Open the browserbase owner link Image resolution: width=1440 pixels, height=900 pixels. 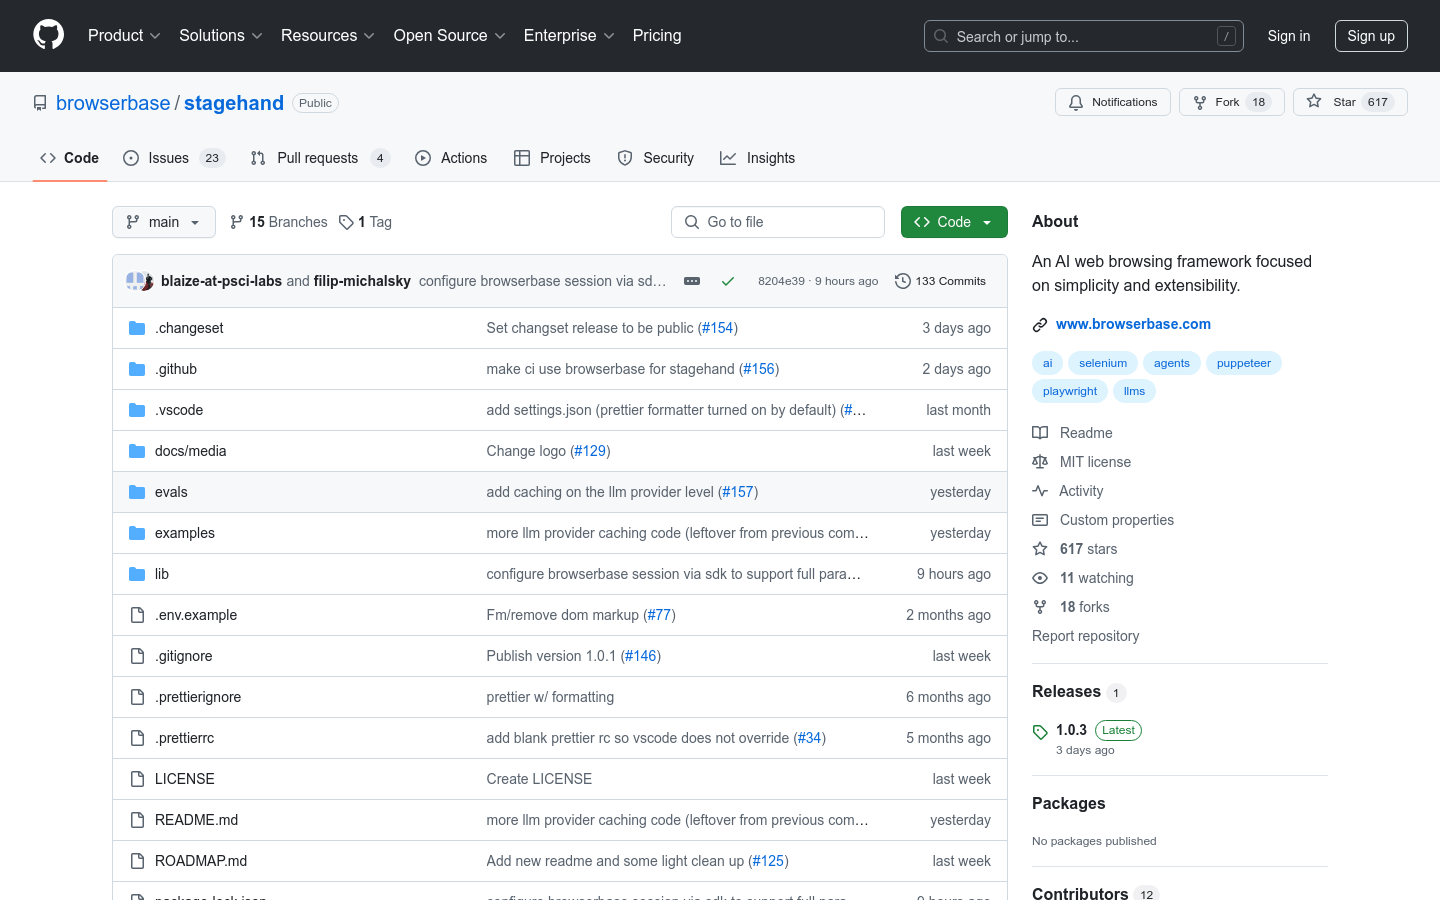(x=113, y=103)
